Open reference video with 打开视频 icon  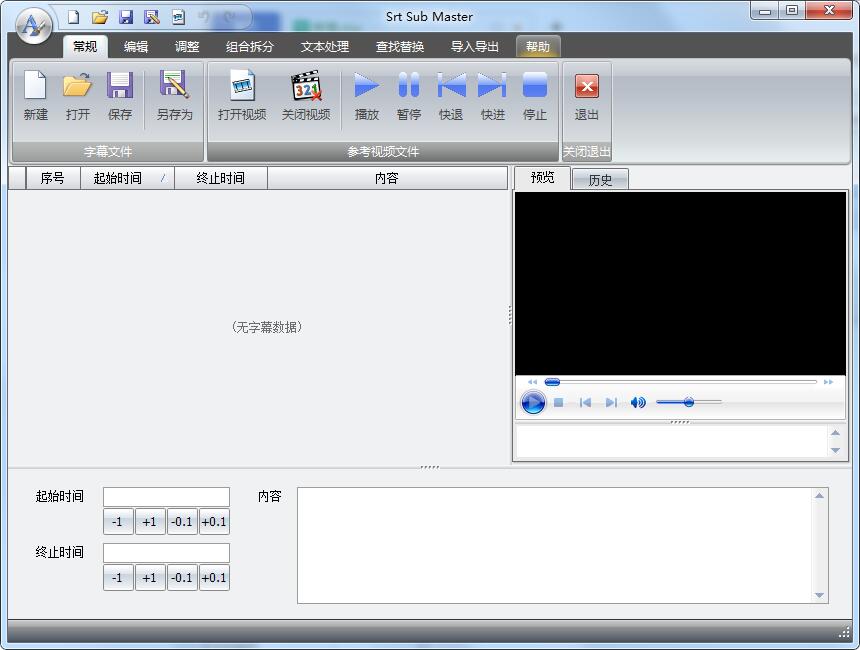click(x=242, y=87)
